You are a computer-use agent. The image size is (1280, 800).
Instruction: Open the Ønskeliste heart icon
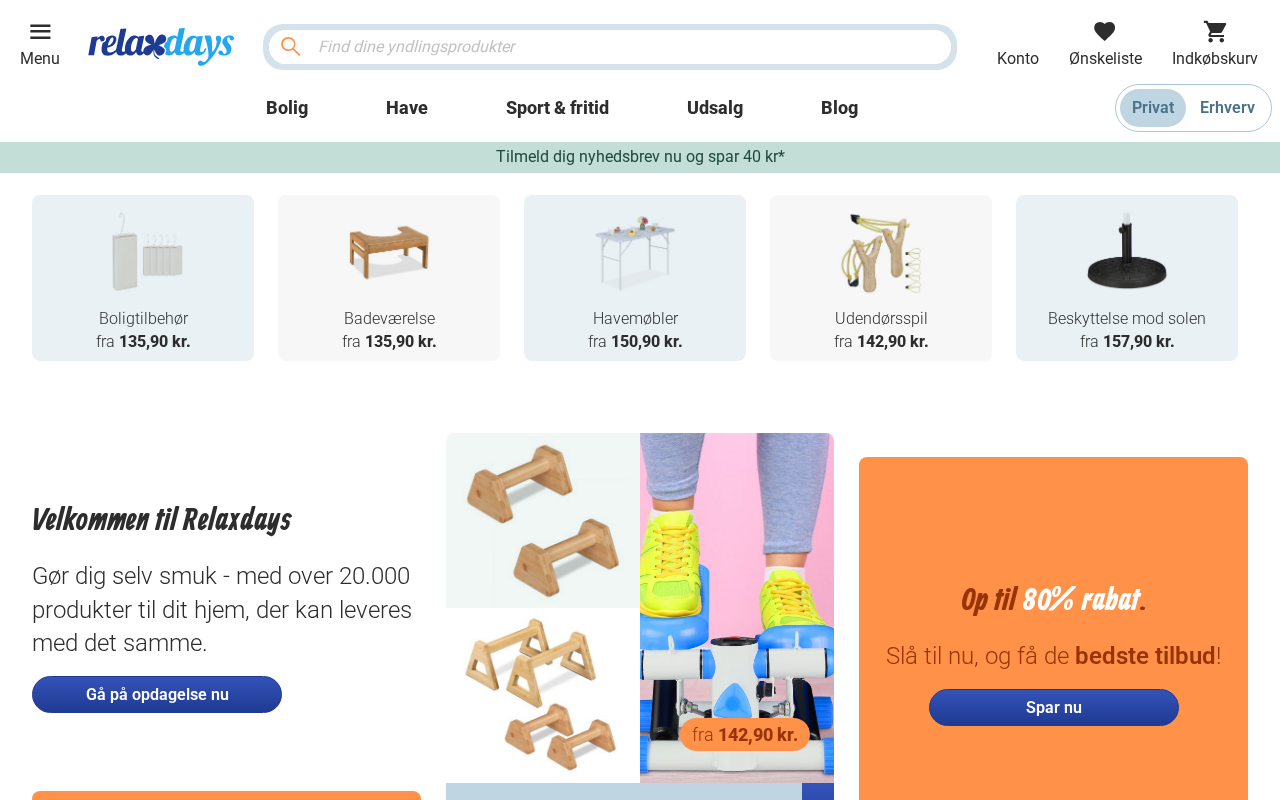tap(1104, 32)
